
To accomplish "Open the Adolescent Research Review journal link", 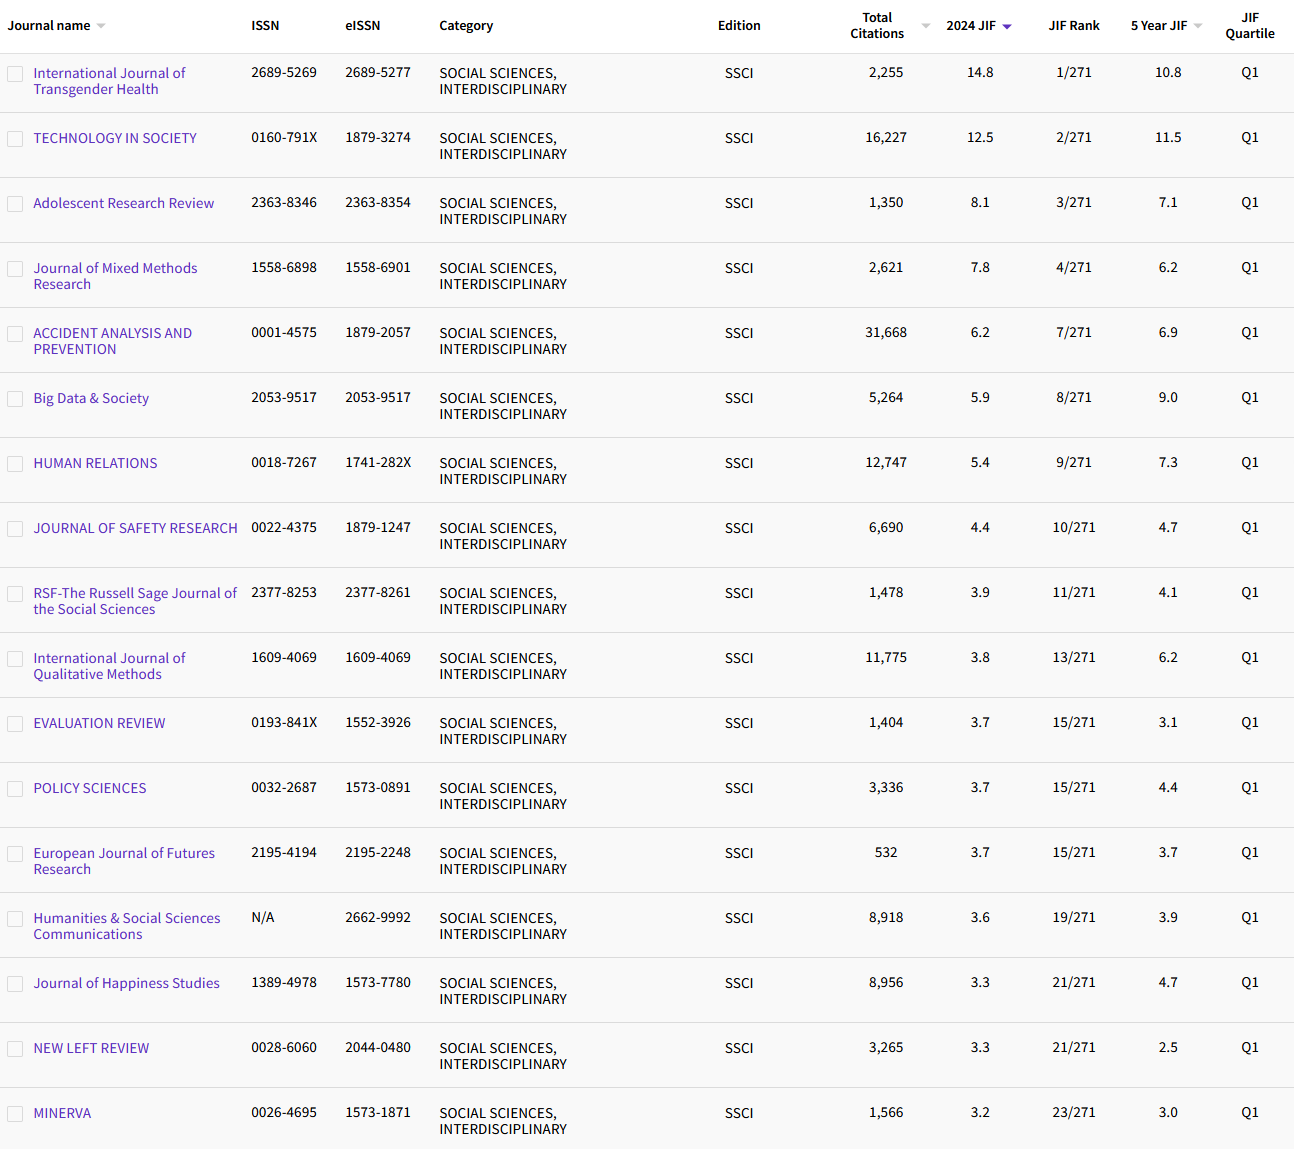I will [123, 203].
